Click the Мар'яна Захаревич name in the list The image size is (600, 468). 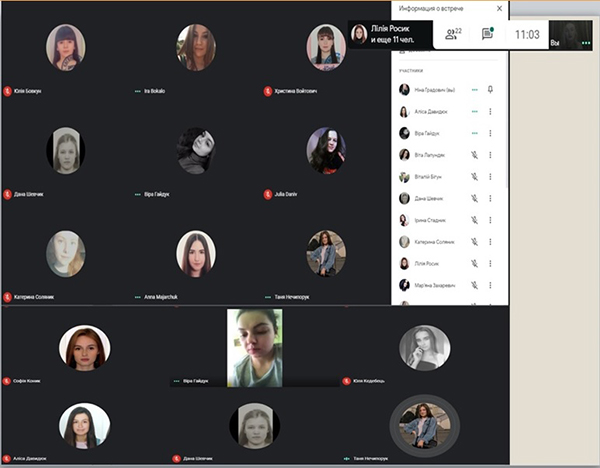(435, 285)
